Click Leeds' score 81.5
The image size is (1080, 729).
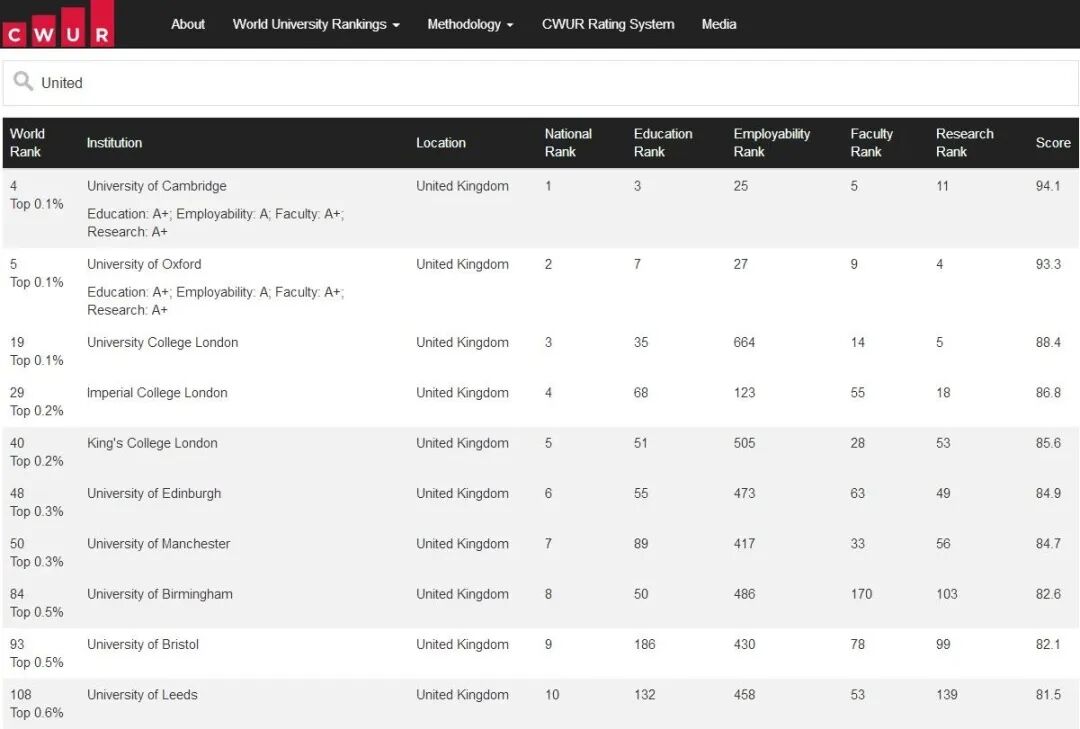pos(1048,695)
